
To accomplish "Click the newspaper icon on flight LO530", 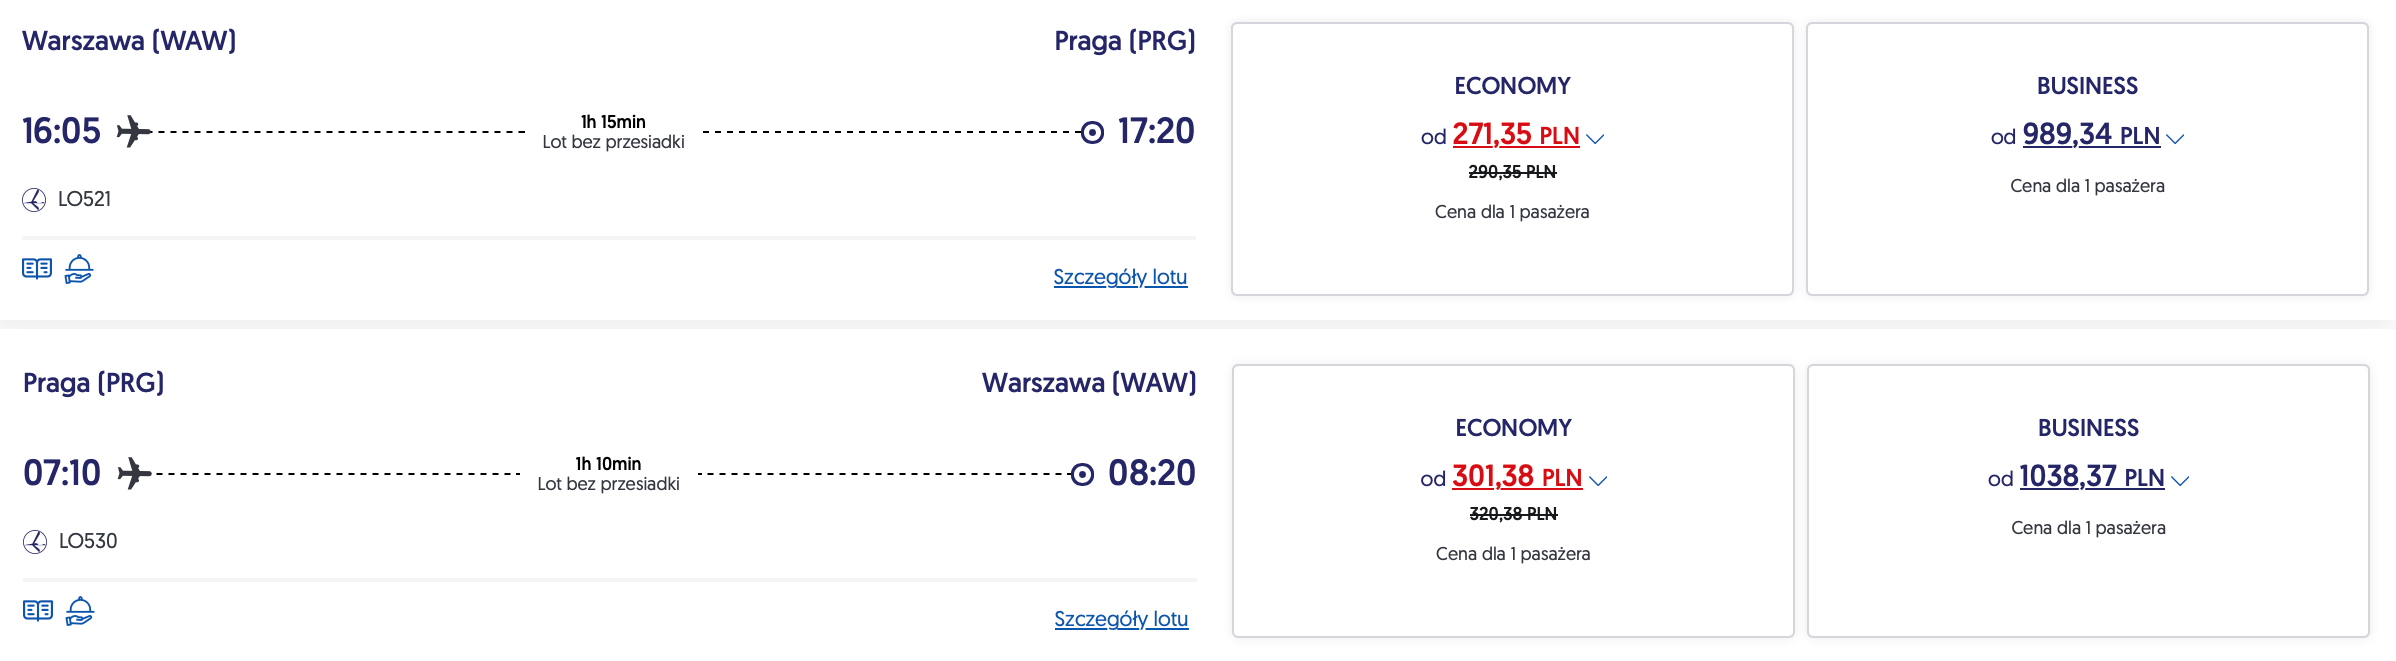I will (38, 611).
